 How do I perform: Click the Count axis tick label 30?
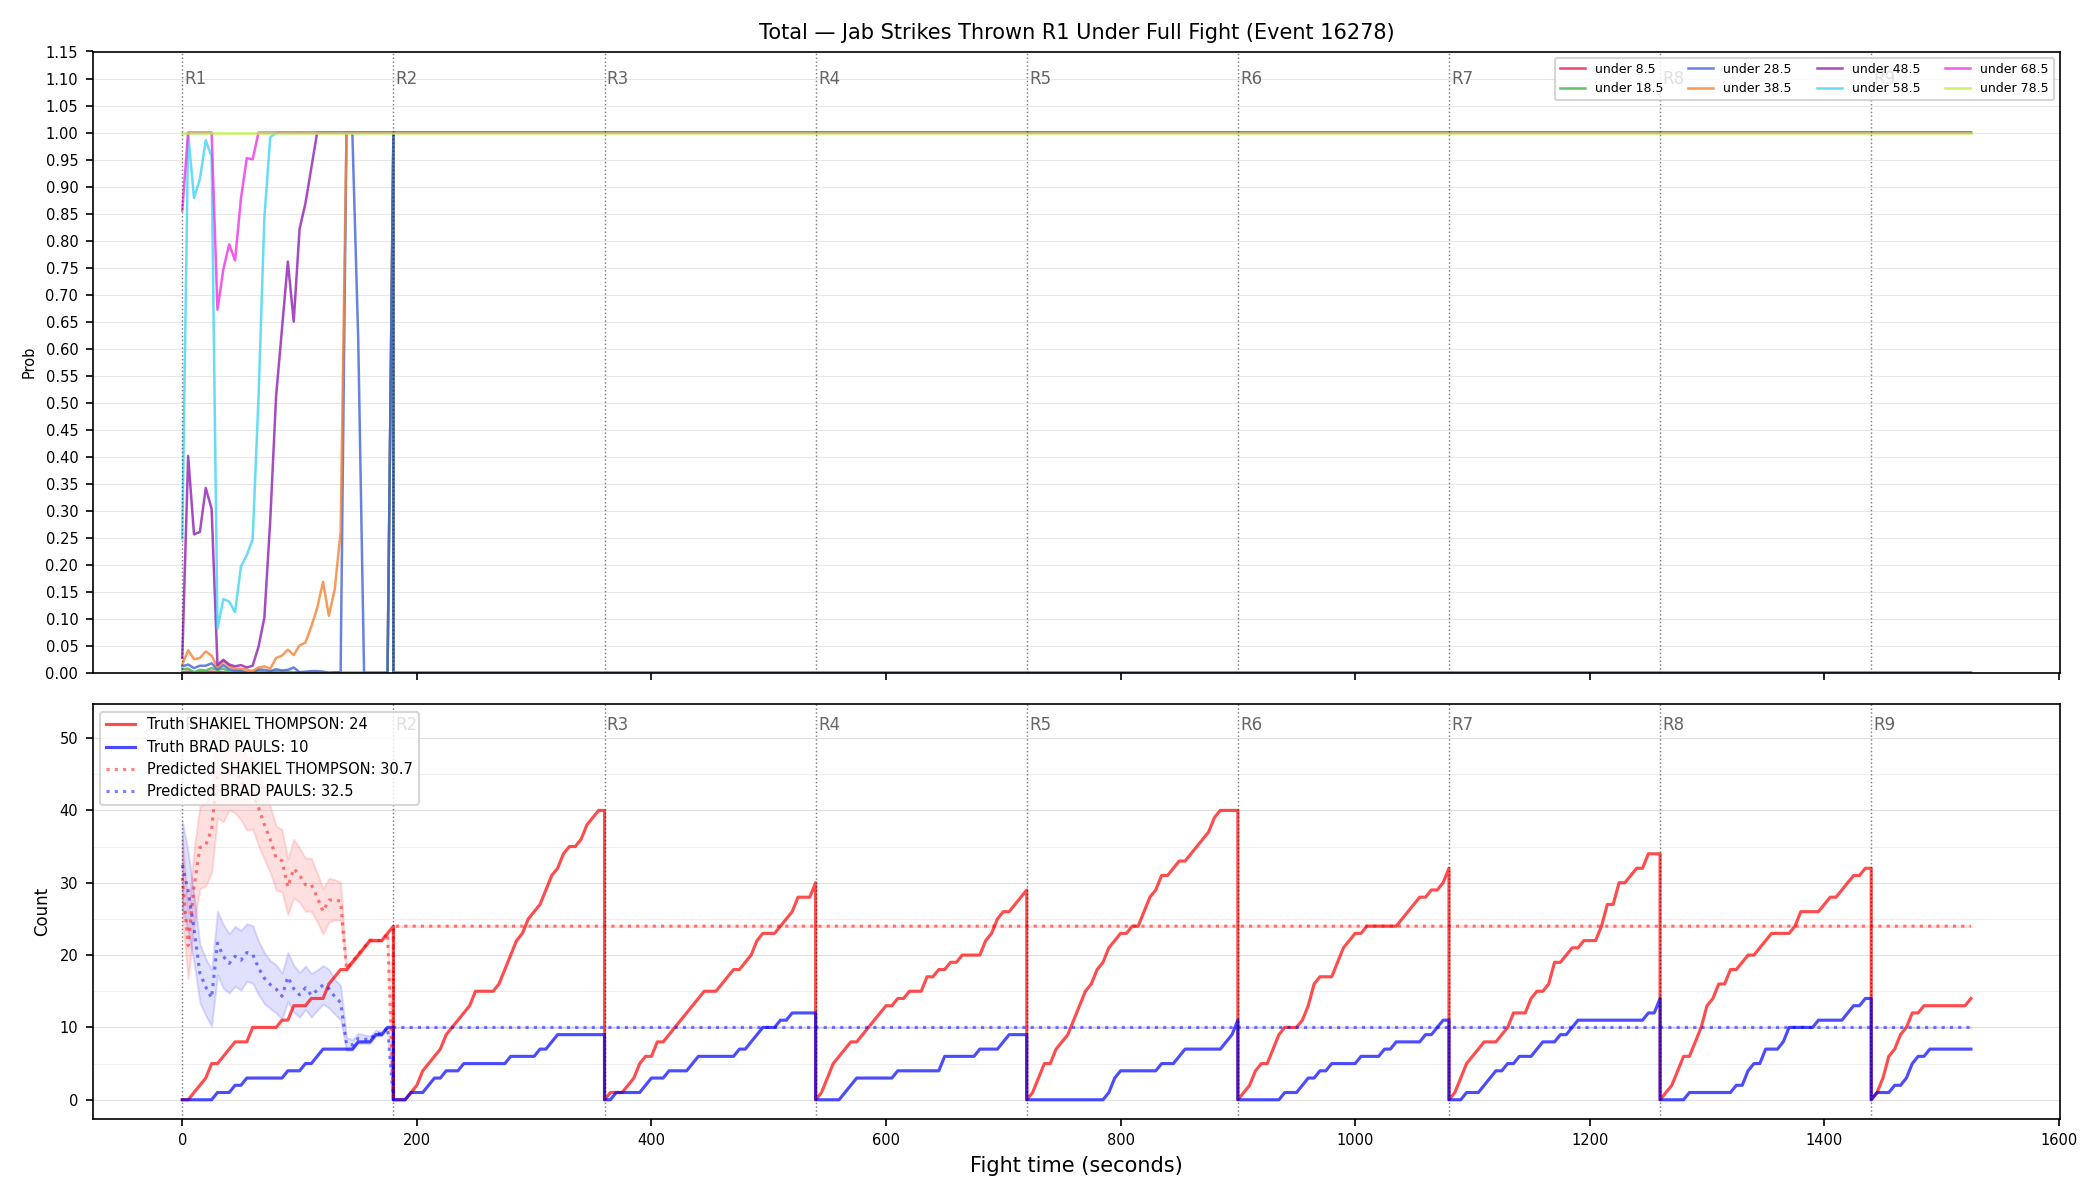click(x=69, y=883)
